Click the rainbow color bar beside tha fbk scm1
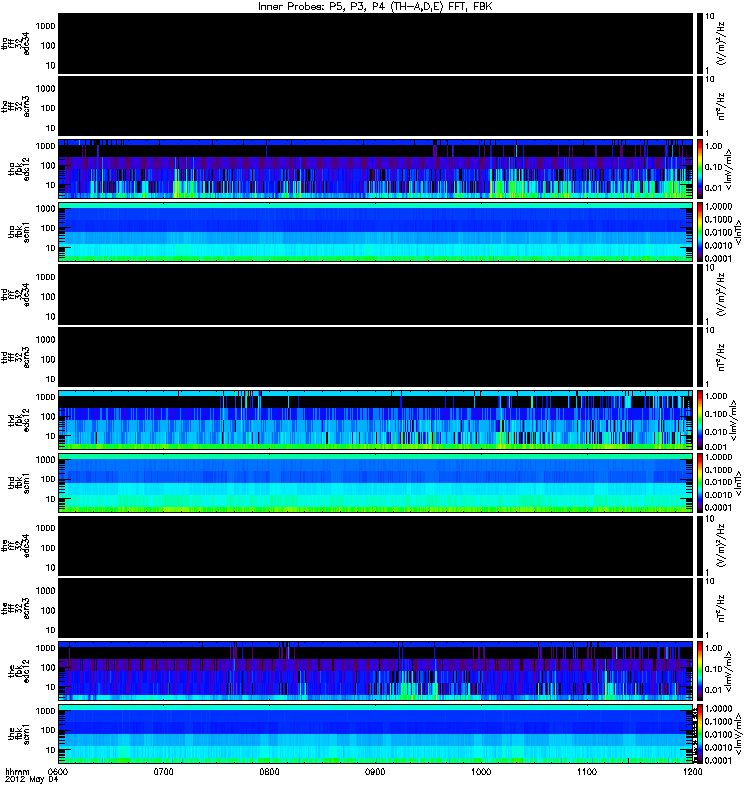750x800 pixels. (x=700, y=232)
